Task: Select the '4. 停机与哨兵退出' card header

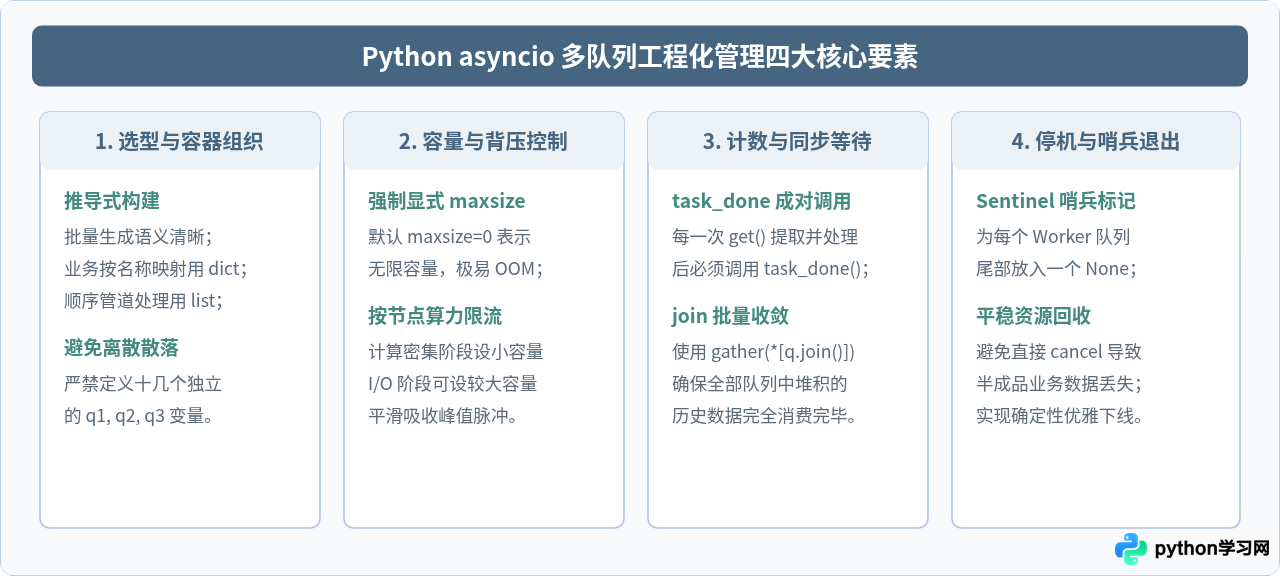Action: 1096,141
